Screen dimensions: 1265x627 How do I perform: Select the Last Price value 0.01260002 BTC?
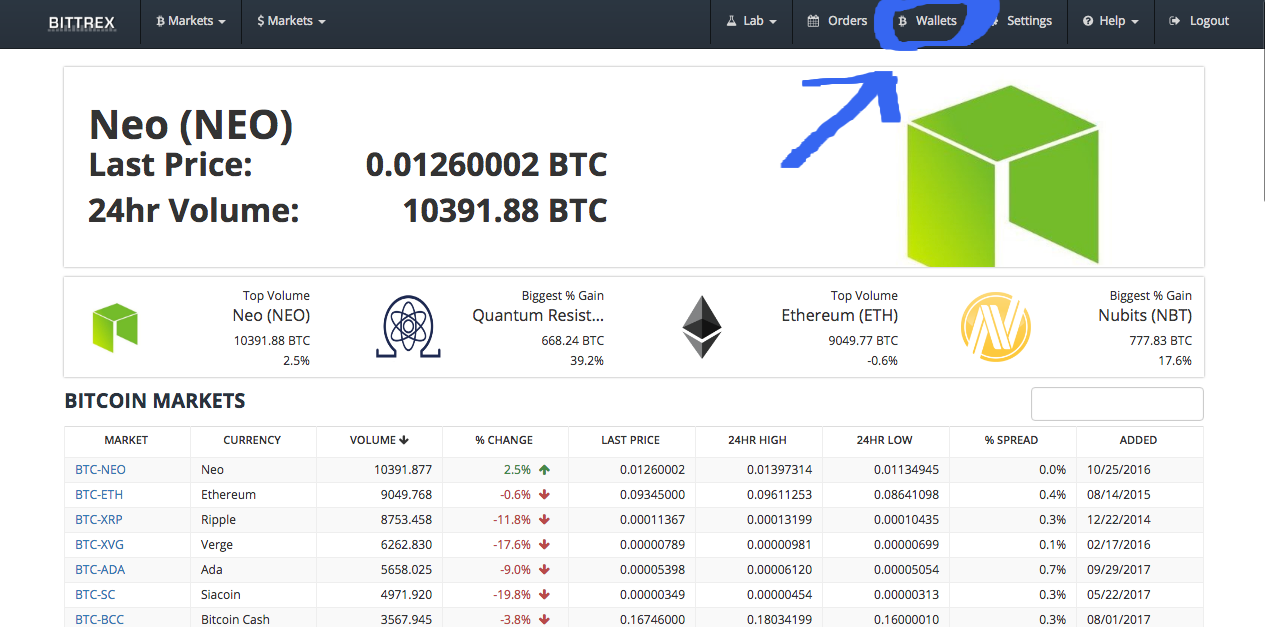point(486,164)
